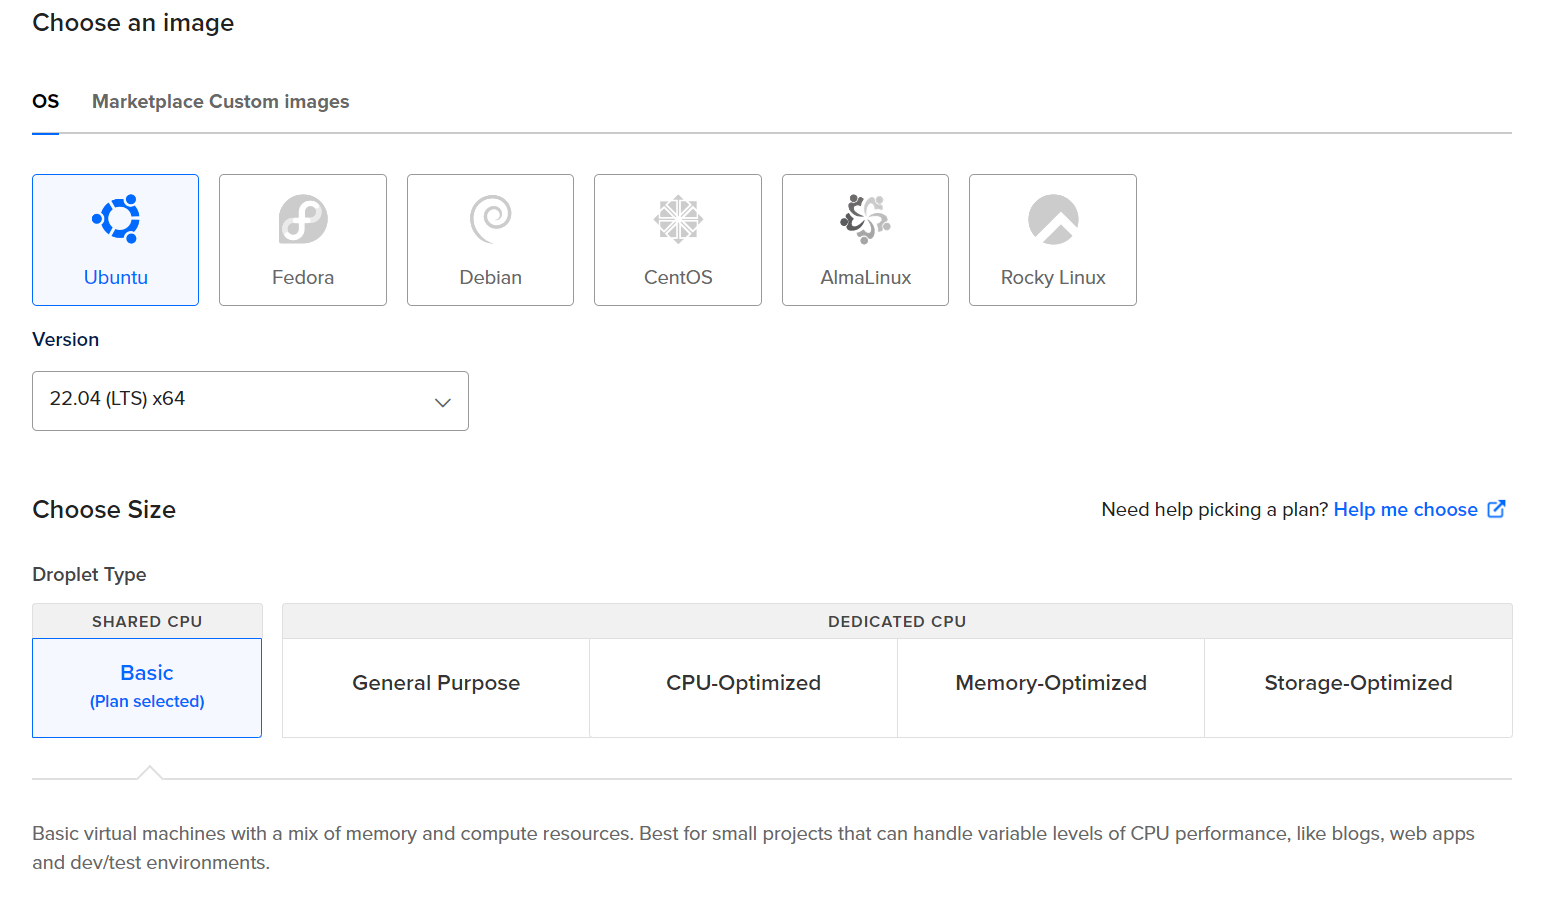This screenshot has width=1561, height=902.
Task: Click the external link icon beside Help me choose
Action: tap(1496, 509)
